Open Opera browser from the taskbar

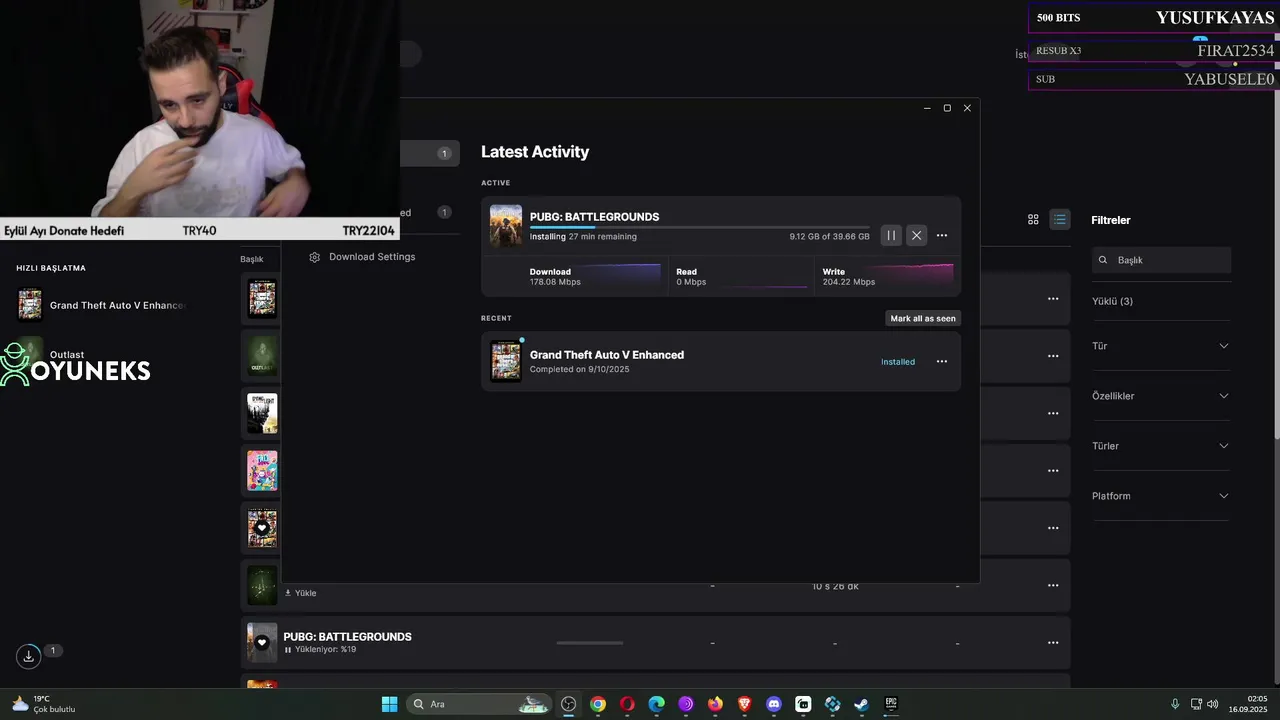coord(627,704)
